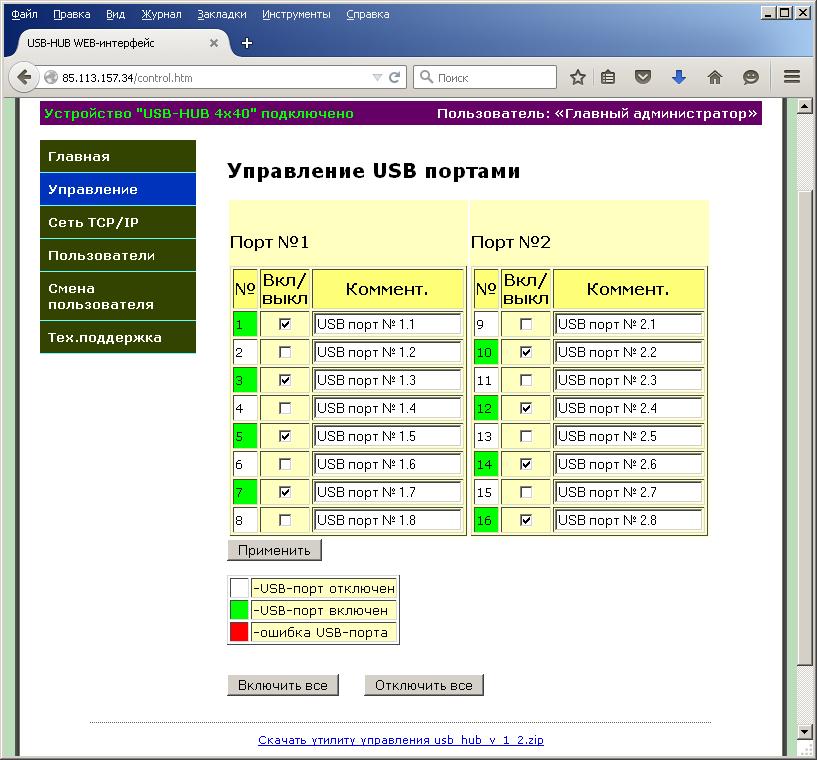
Task: Open the hamburger menu of the browser
Action: click(x=792, y=77)
